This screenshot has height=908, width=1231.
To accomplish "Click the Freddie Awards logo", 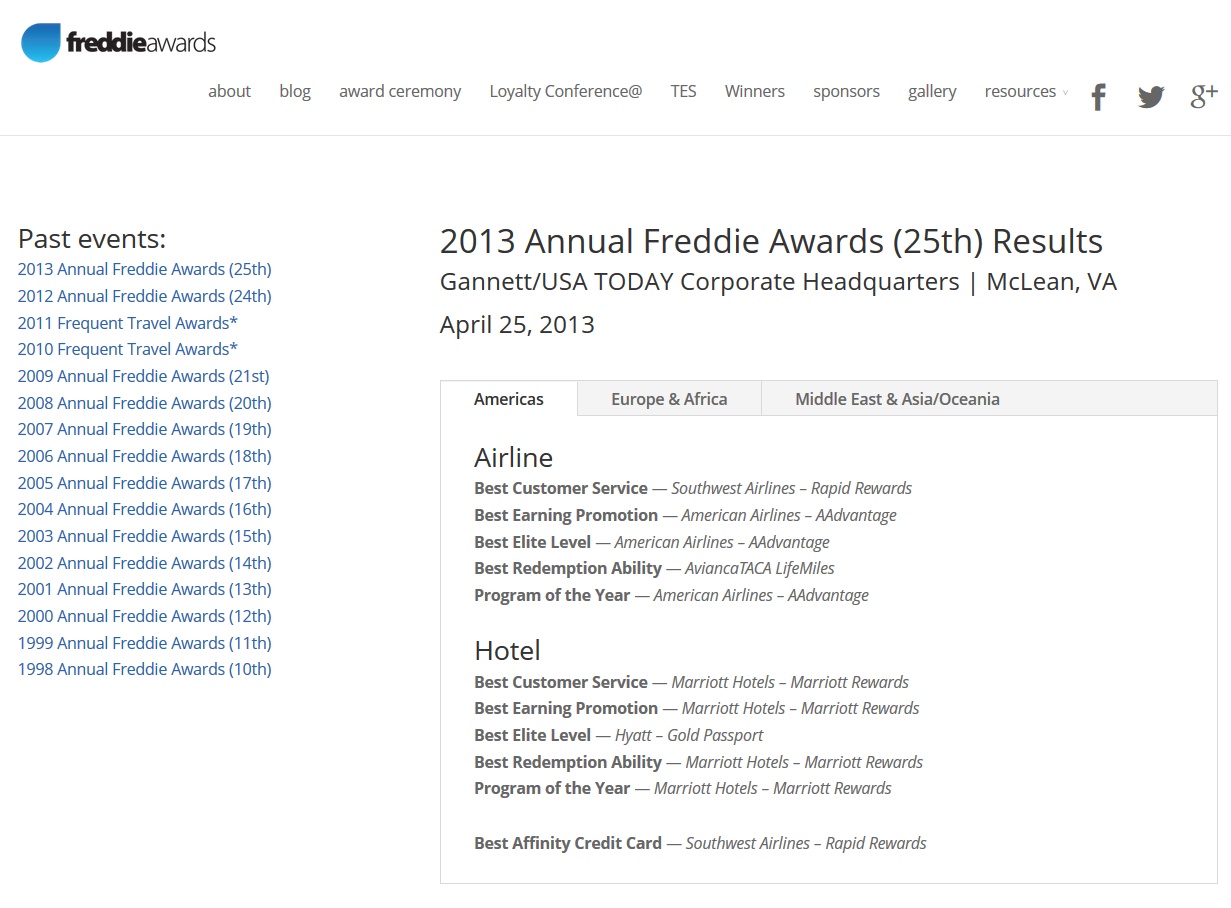I will tap(118, 42).
